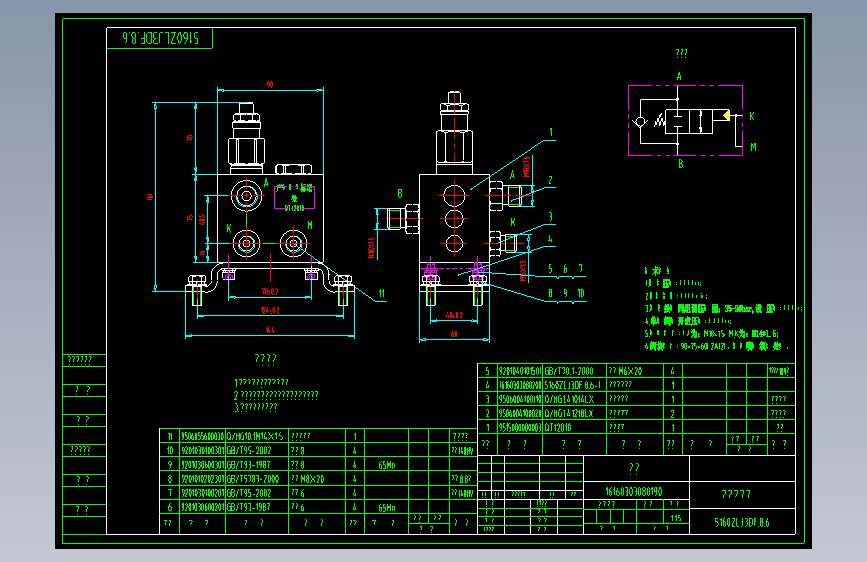Select the 68 dimension below the side view
867x562 pixels.
tap(454, 334)
